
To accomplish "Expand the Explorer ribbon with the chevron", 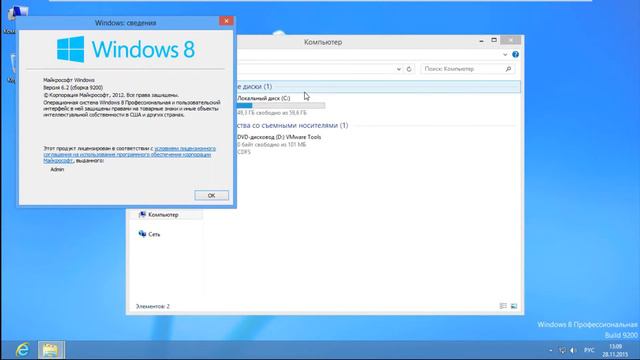I will (505, 54).
